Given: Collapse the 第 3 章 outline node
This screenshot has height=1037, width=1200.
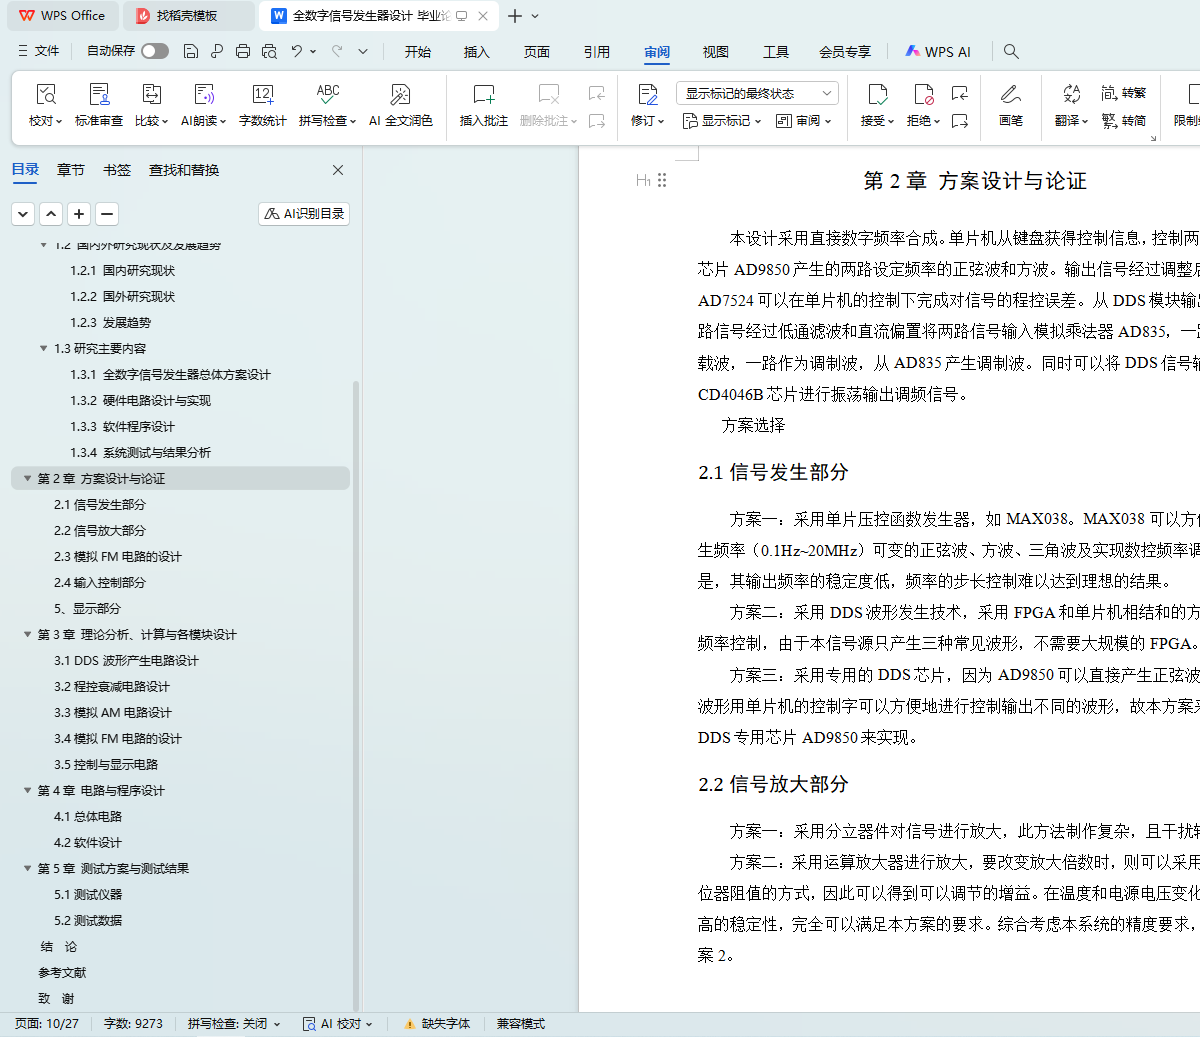Looking at the screenshot, I should click(x=28, y=635).
